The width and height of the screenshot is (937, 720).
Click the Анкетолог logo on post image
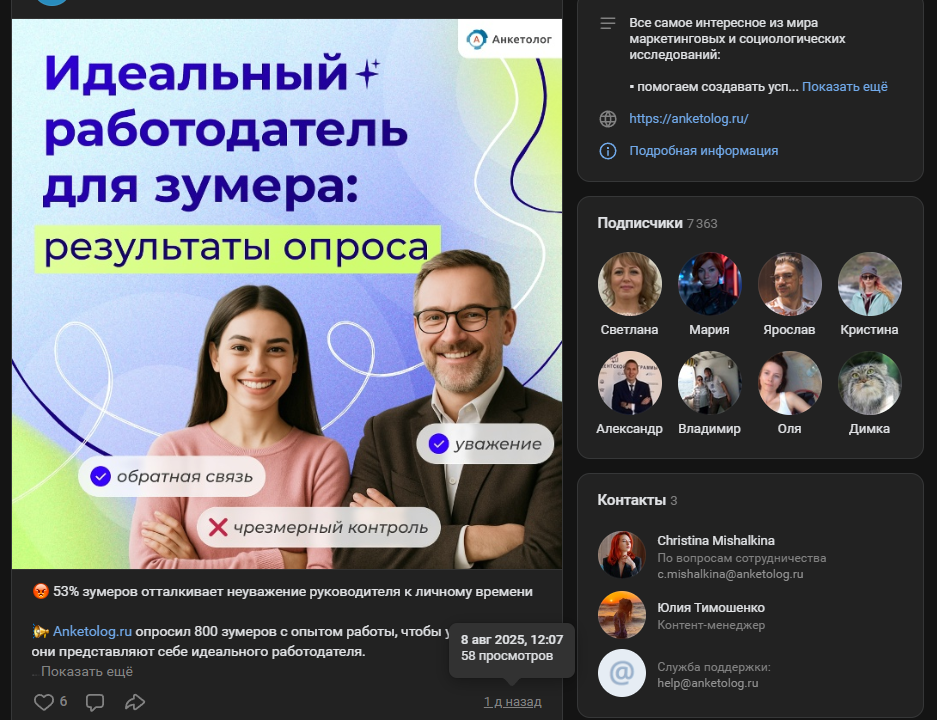point(510,39)
